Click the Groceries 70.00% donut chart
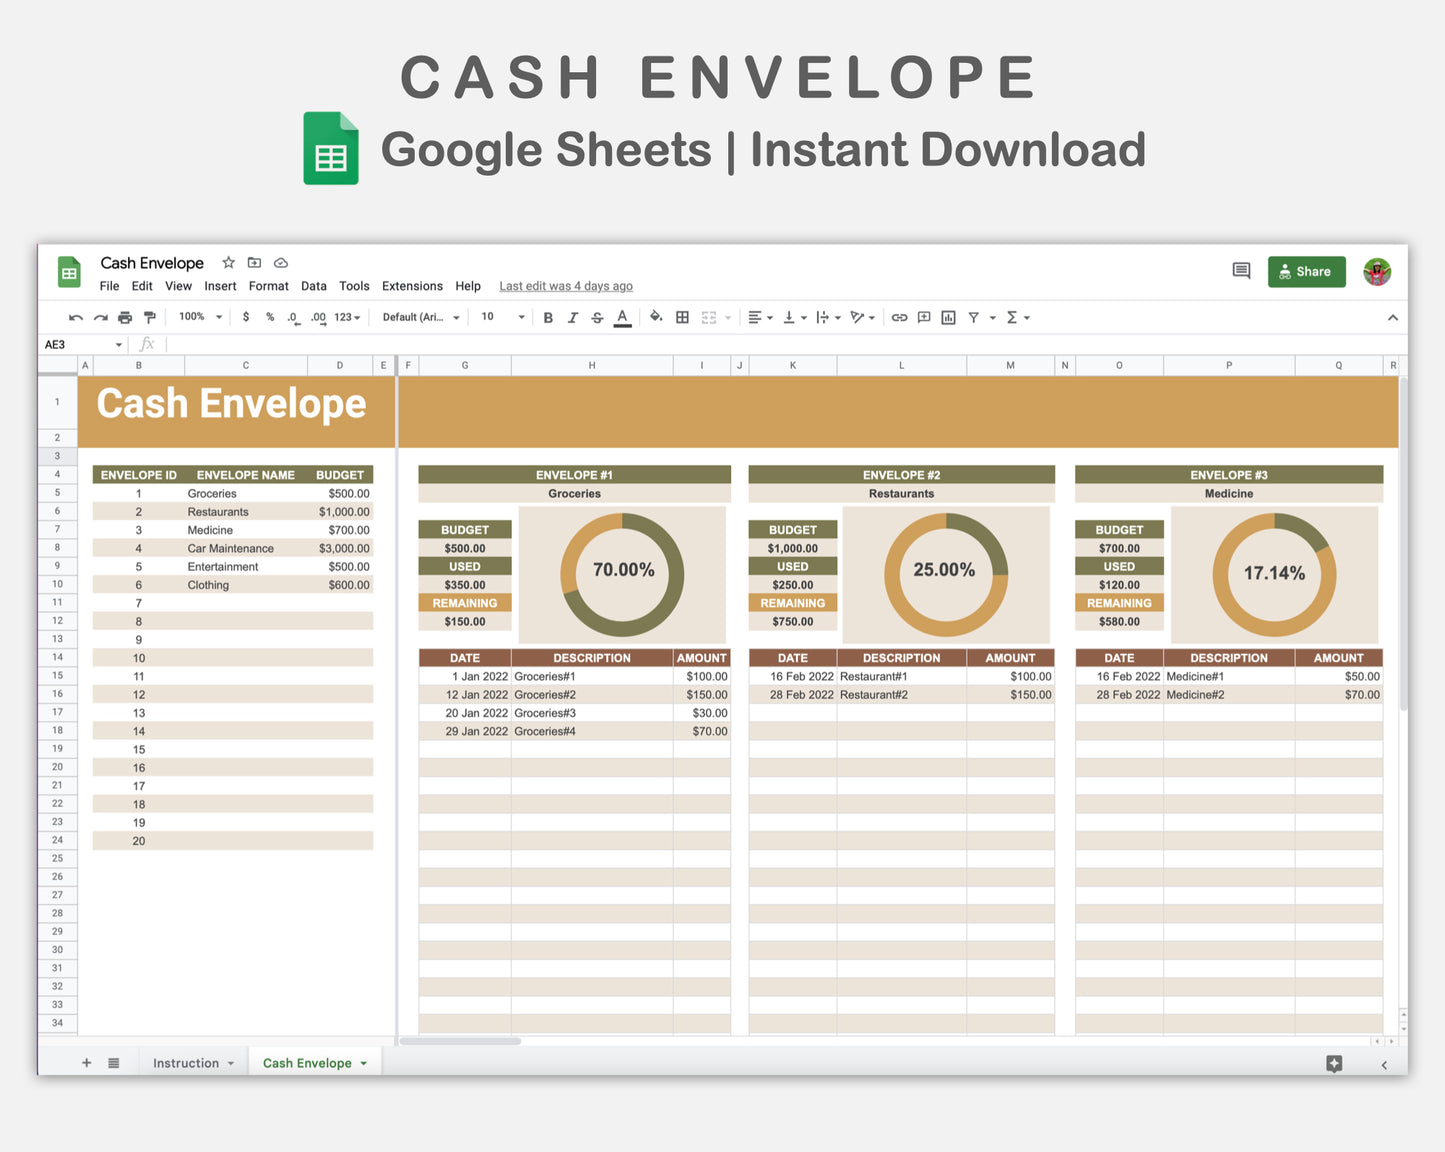 (621, 570)
